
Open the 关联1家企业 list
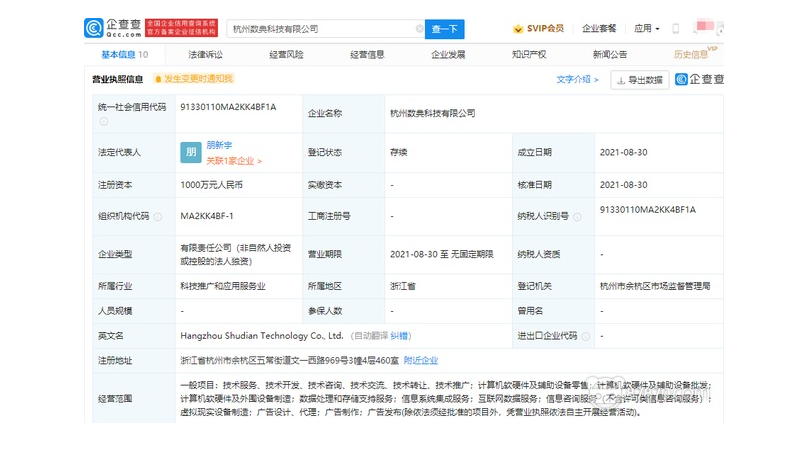pyautogui.click(x=234, y=161)
